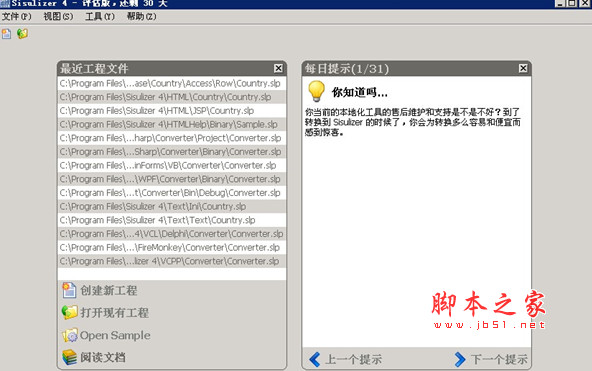Open the 文件(F) menu
Viewport: 592px width, 371px height.
[x=17, y=17]
